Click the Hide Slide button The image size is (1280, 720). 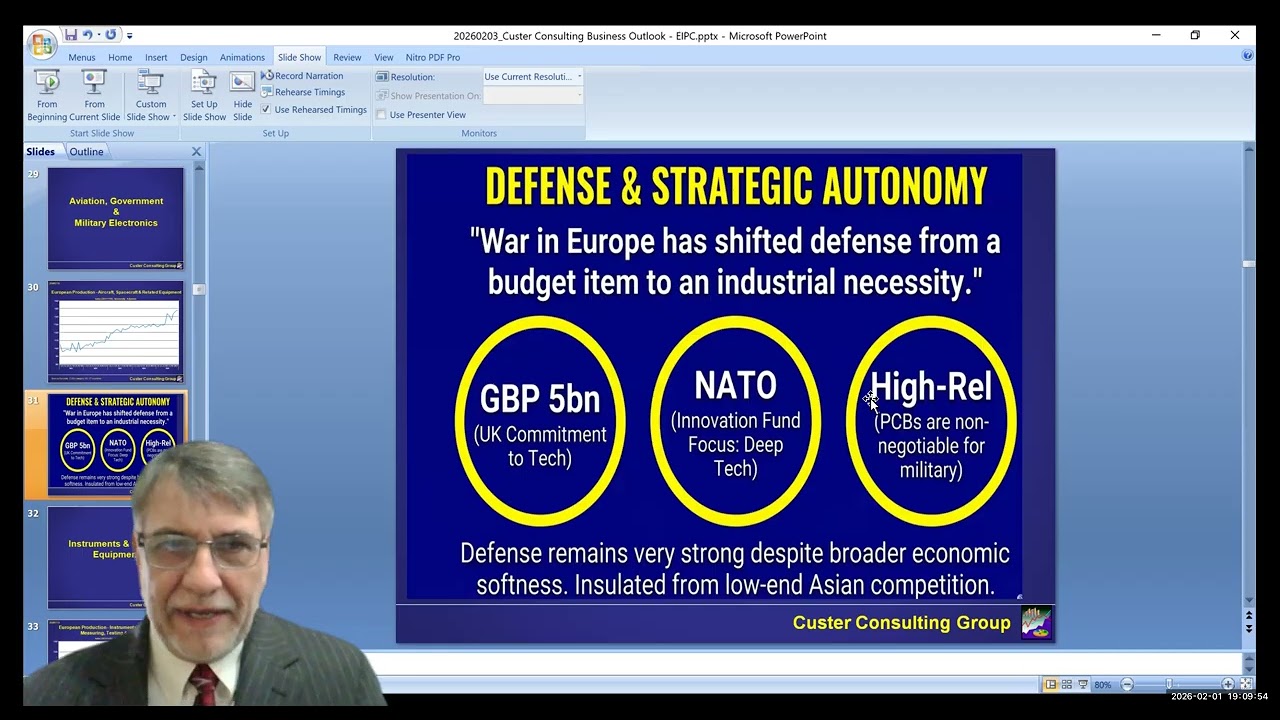(243, 96)
